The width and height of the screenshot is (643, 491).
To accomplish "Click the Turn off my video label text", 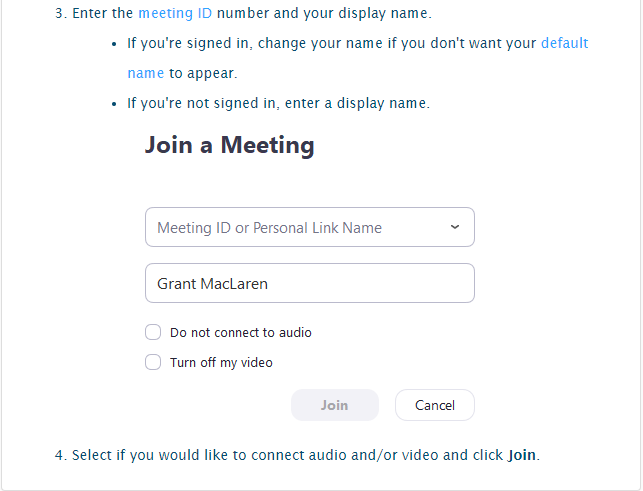I will [x=221, y=363].
